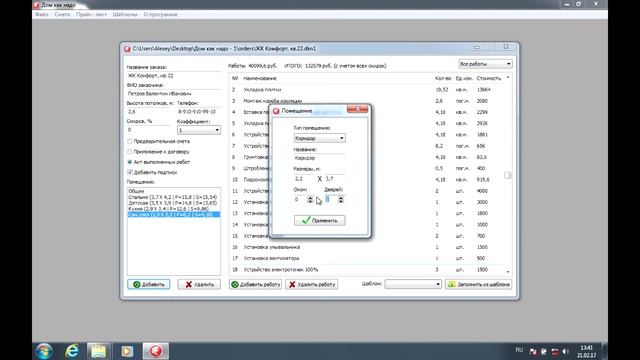Select row 18 Устройство электроточек 100%
The width and height of the screenshot is (640, 360).
click(367, 270)
